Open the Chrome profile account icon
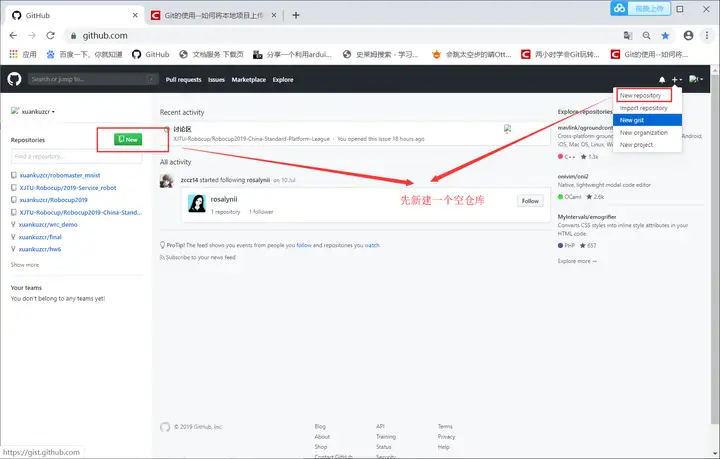The width and height of the screenshot is (720, 459). click(x=688, y=35)
